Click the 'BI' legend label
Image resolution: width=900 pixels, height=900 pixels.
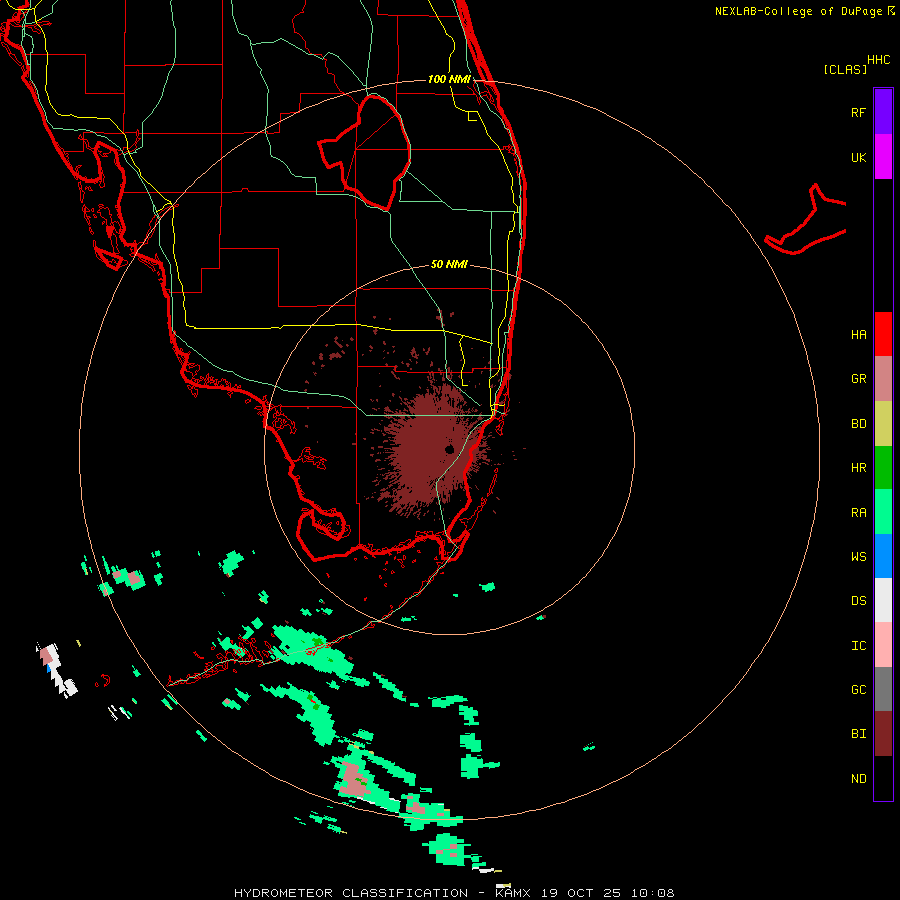coord(858,734)
